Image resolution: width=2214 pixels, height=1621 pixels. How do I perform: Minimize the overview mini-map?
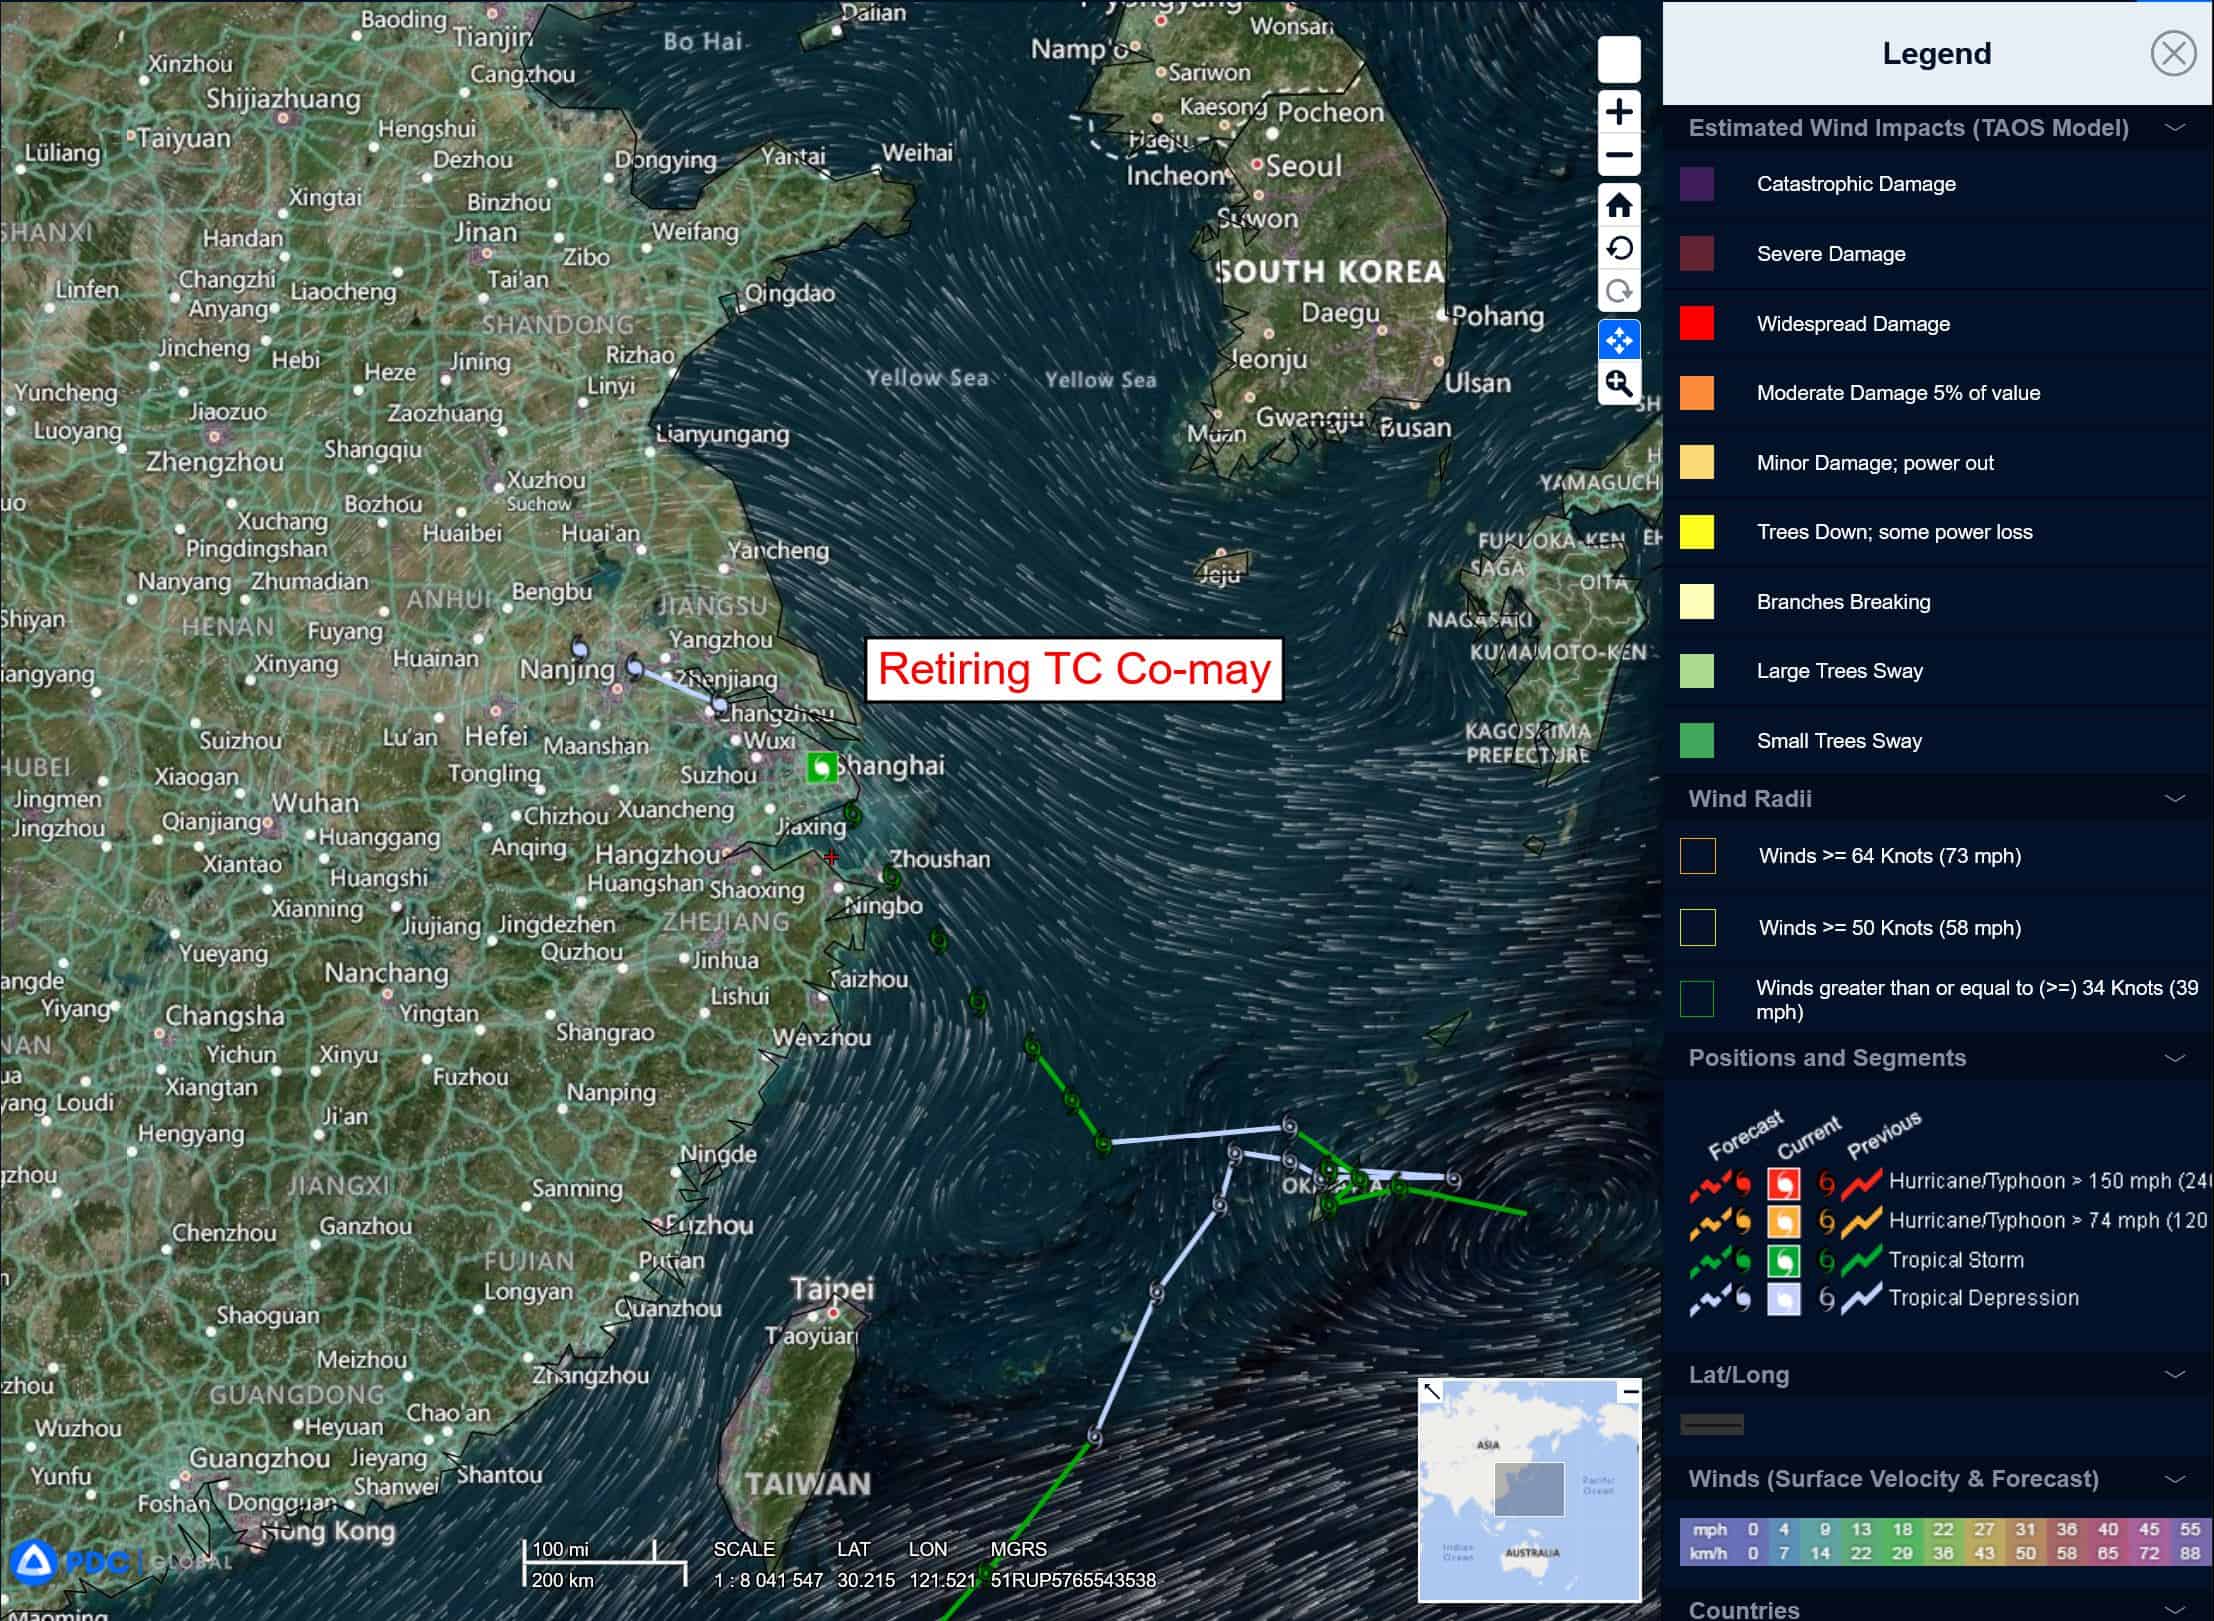1630,1391
